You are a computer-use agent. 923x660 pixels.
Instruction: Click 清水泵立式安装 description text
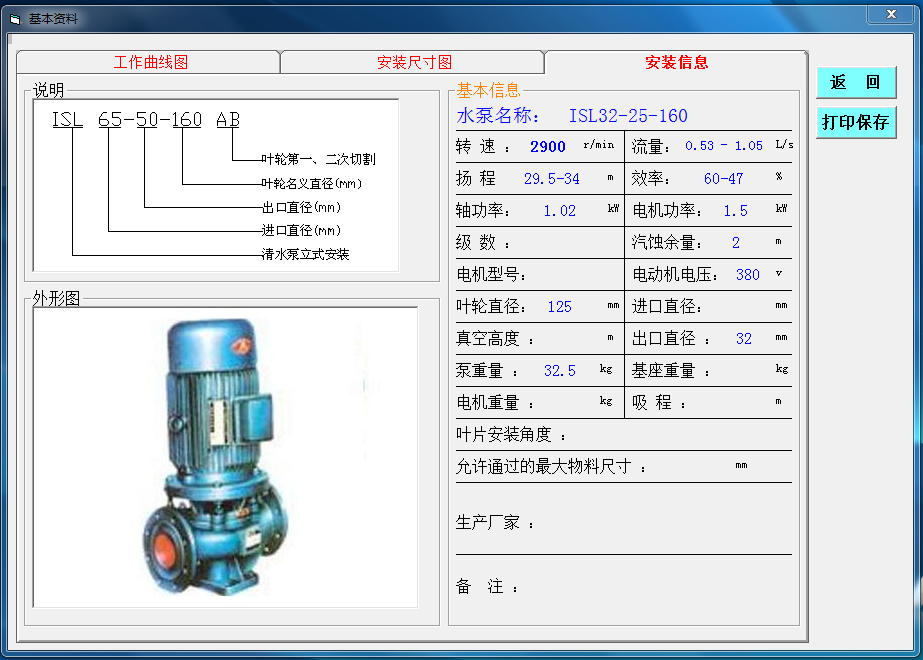pos(306,254)
